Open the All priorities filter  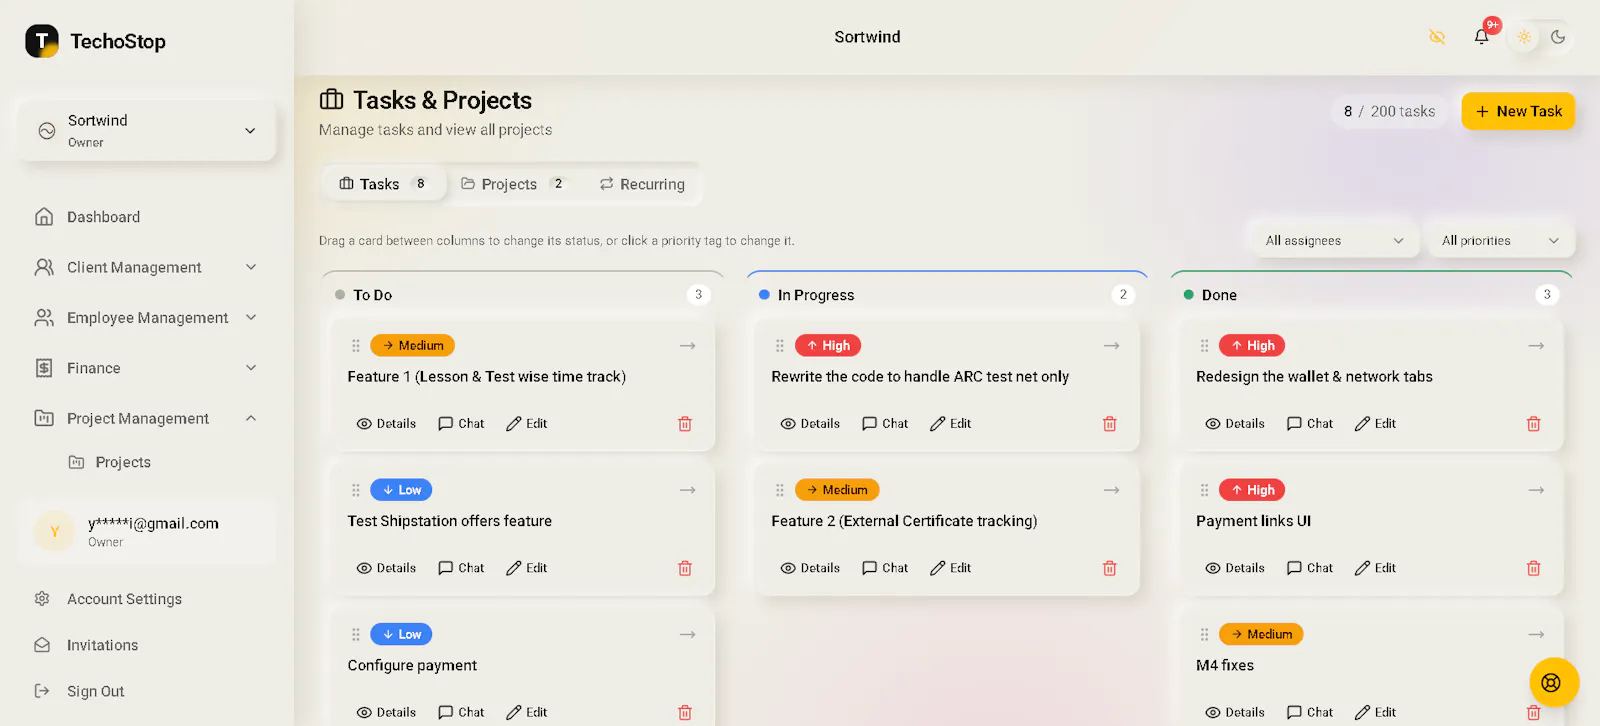tap(1500, 241)
